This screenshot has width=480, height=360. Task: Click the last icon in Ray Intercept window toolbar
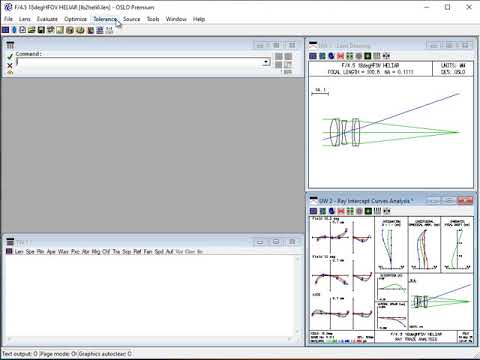point(386,211)
